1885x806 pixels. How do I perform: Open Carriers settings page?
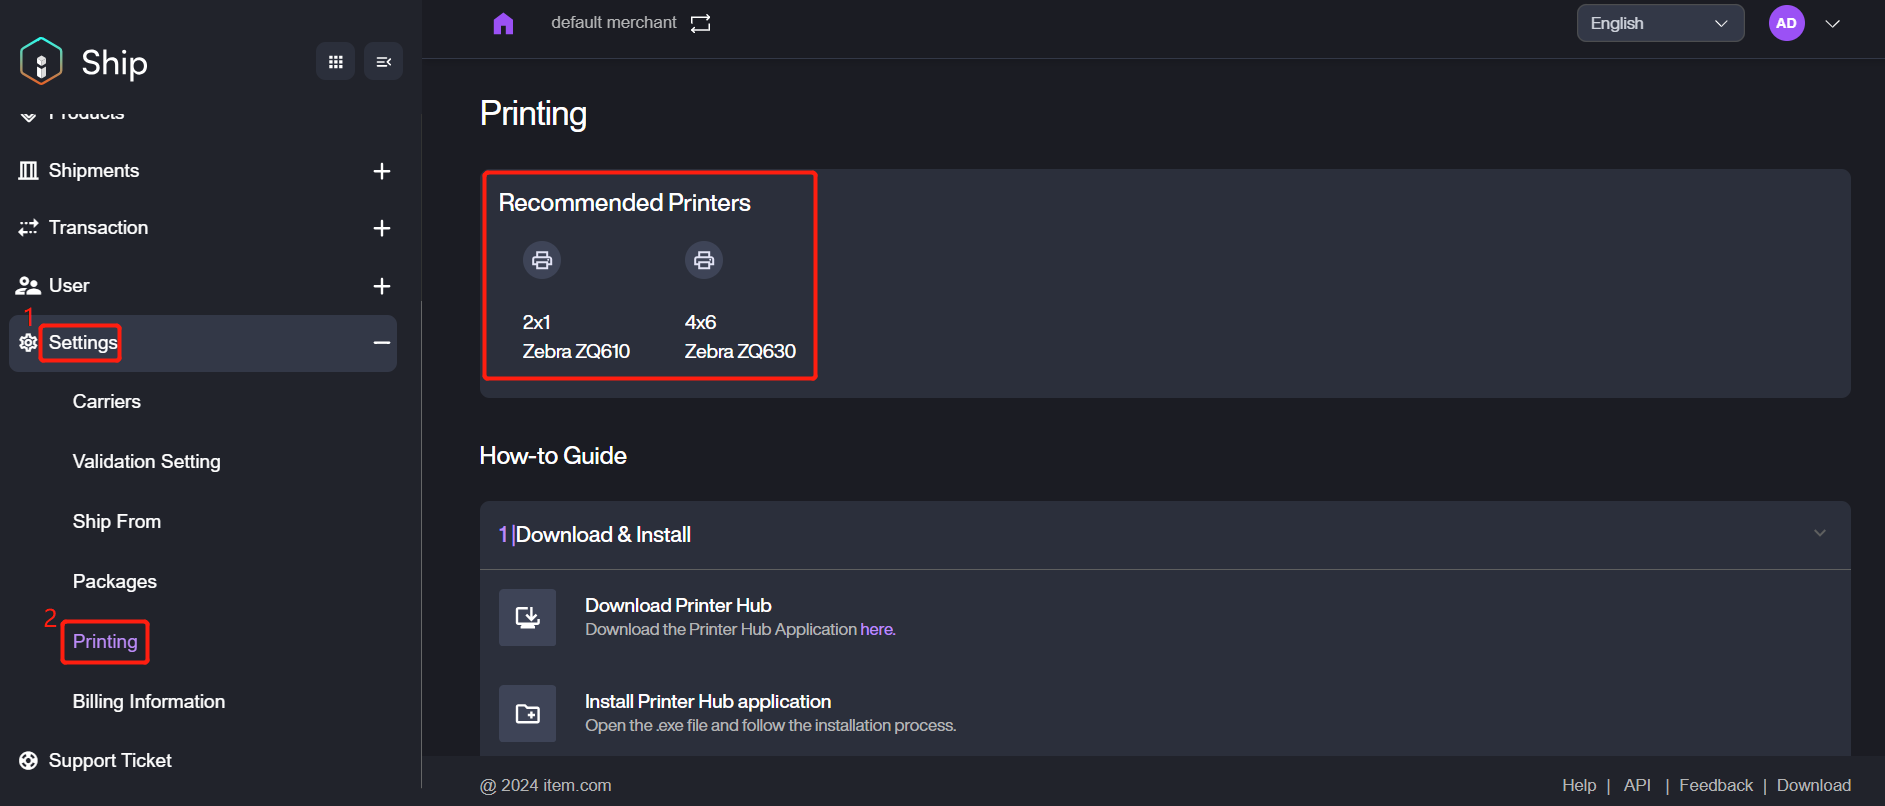coord(107,402)
